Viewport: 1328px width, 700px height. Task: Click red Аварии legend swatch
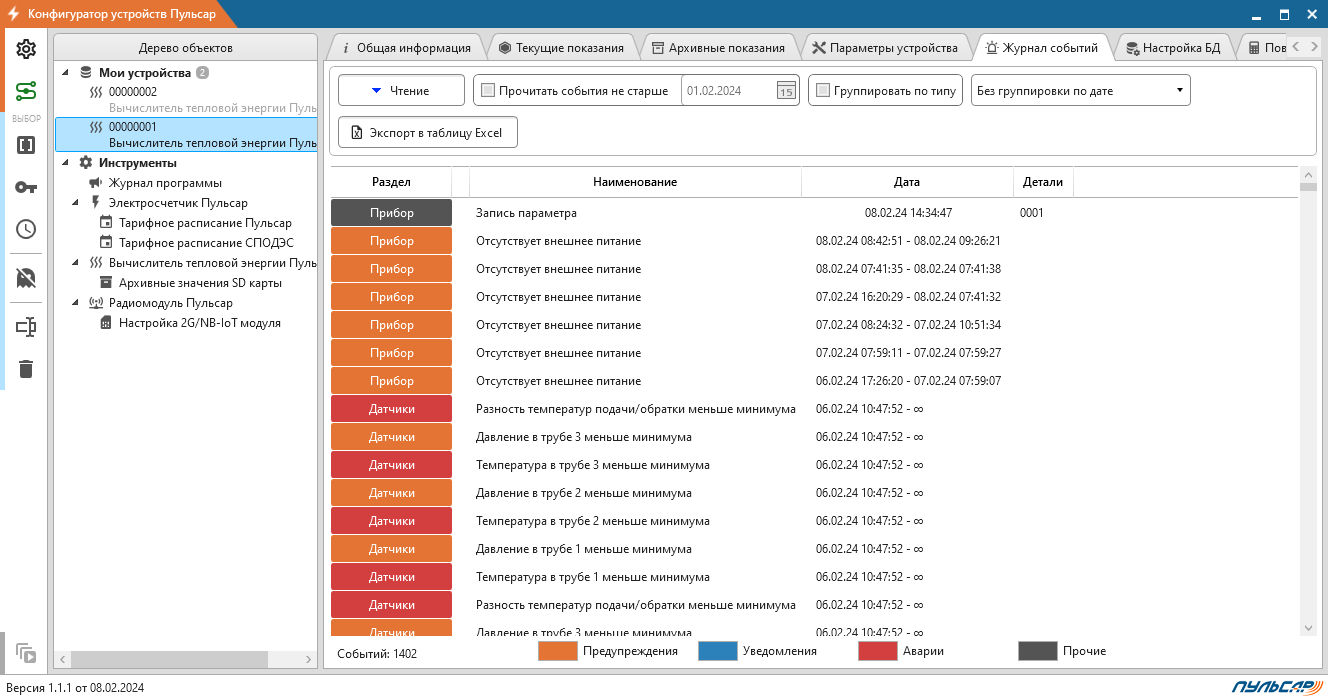(x=878, y=651)
